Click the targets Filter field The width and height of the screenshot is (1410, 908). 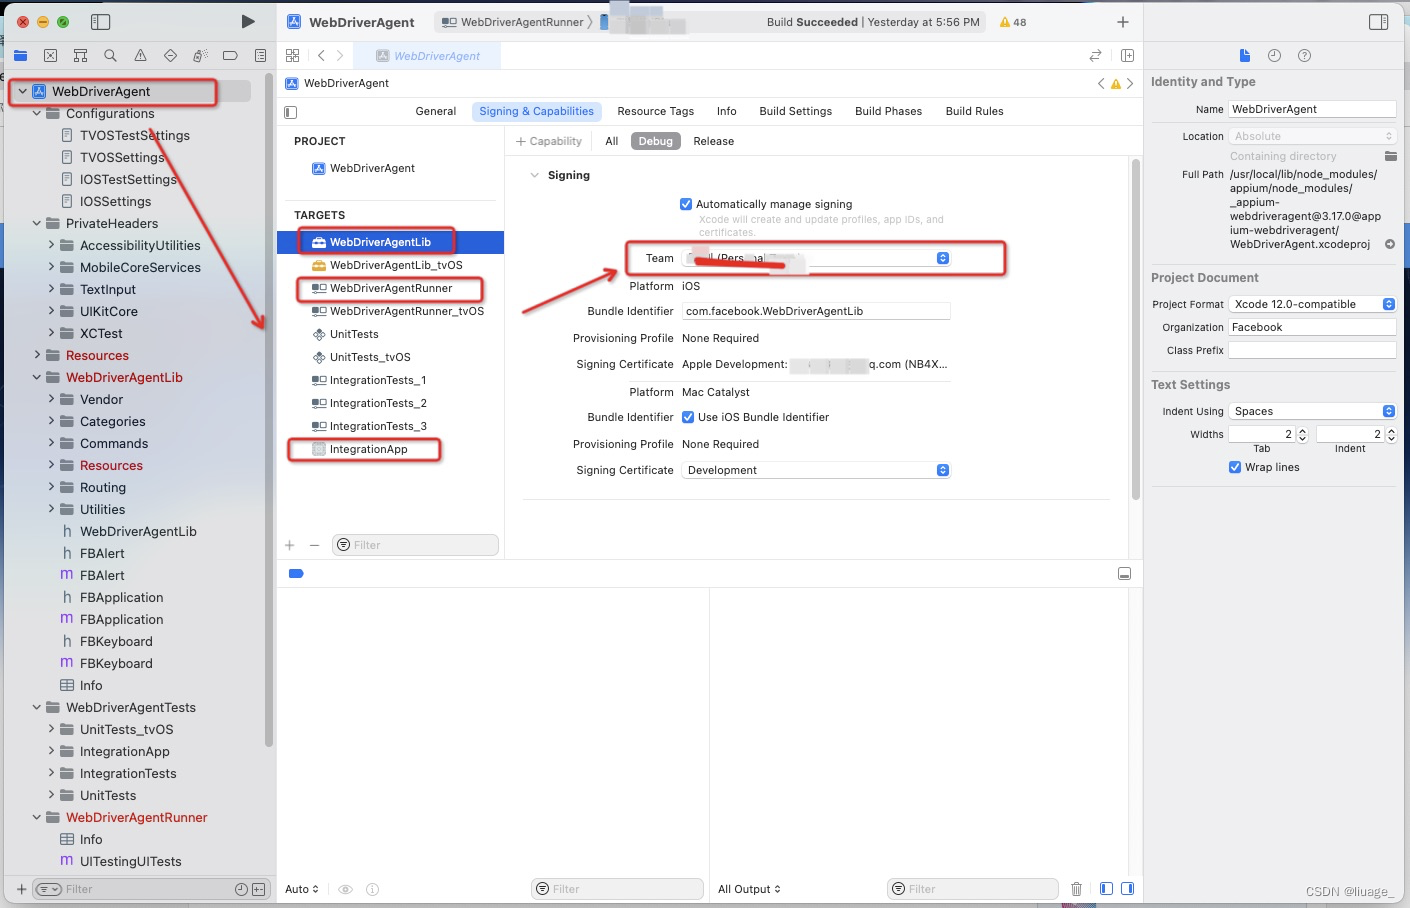coord(415,545)
